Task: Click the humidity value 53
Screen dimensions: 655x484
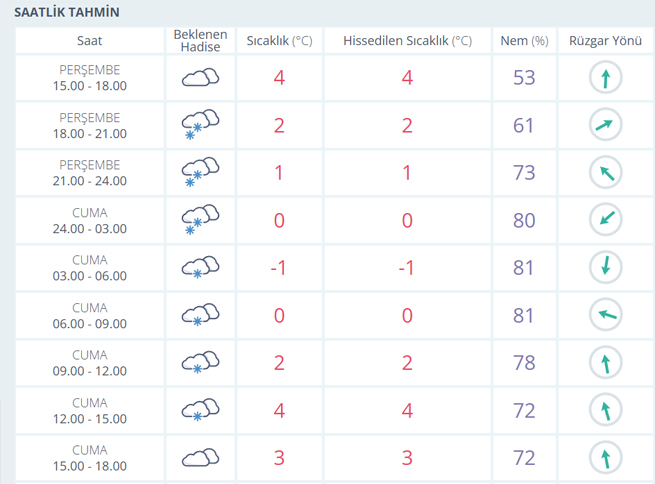Action: tap(524, 78)
